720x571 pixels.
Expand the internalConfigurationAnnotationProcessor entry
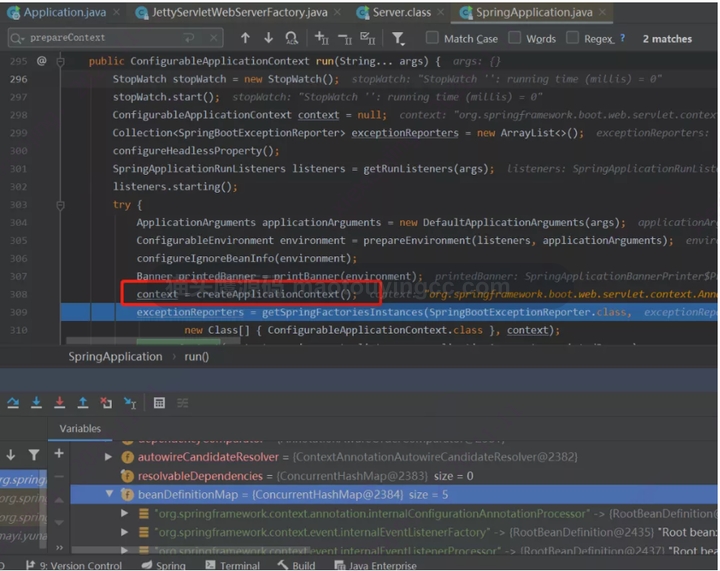(x=124, y=513)
